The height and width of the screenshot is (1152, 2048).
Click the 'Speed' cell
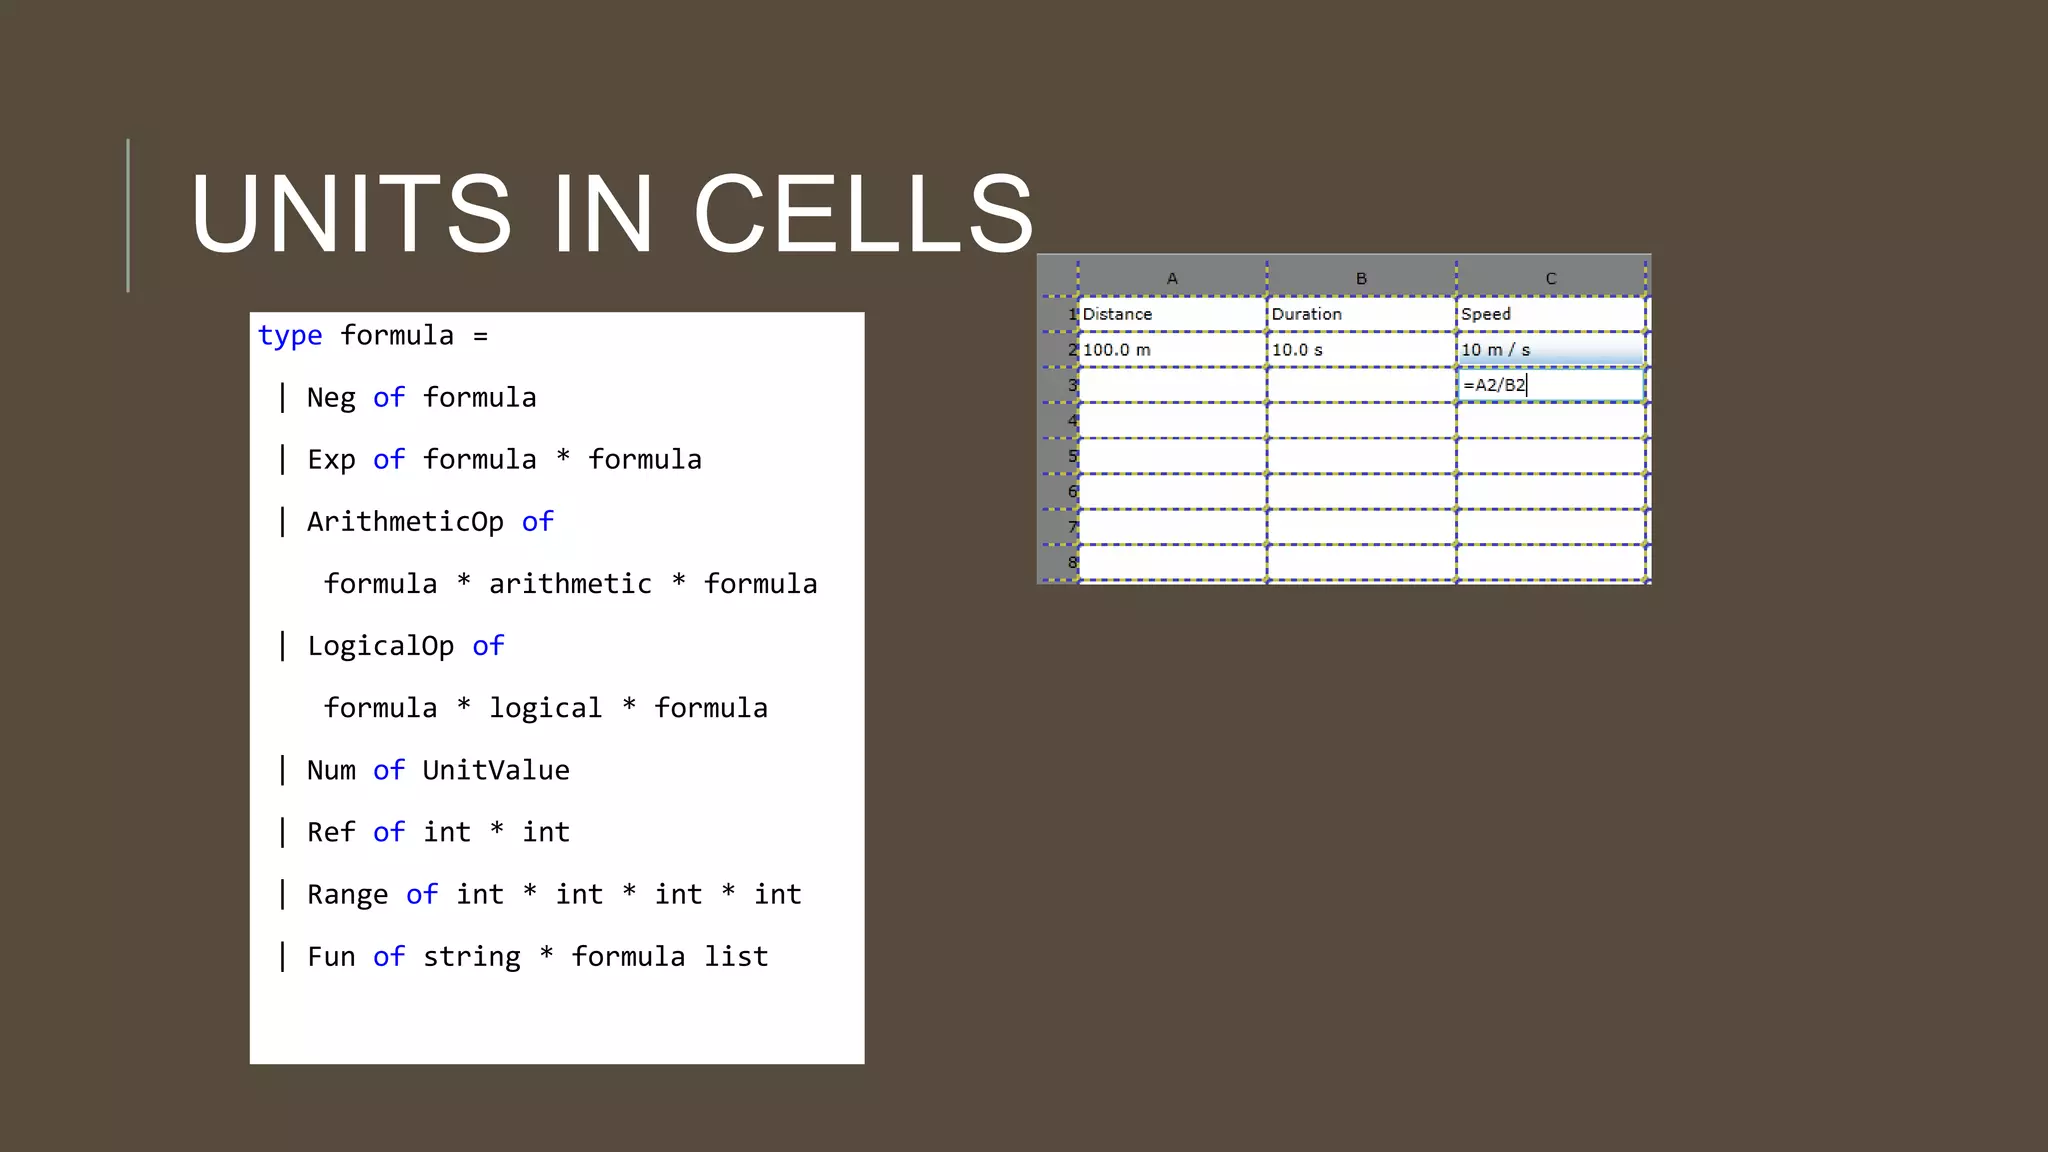1550,314
